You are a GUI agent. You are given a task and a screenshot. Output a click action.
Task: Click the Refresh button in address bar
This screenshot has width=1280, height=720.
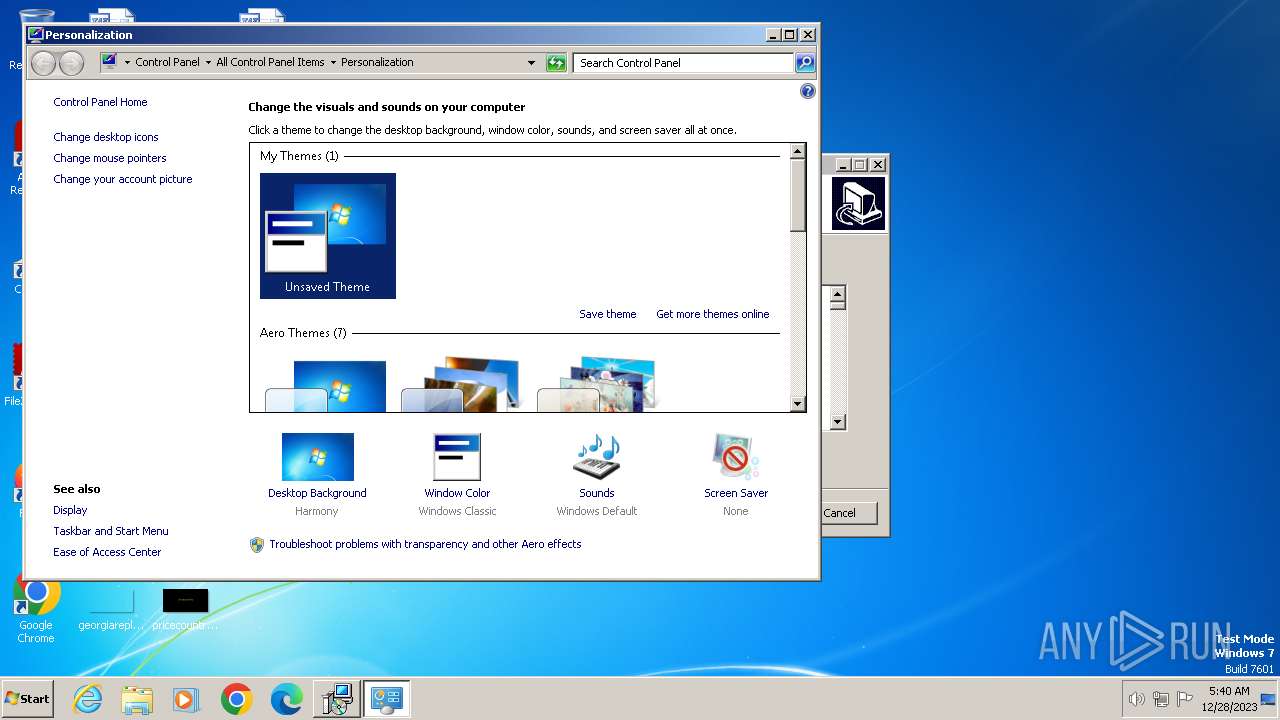pos(556,63)
